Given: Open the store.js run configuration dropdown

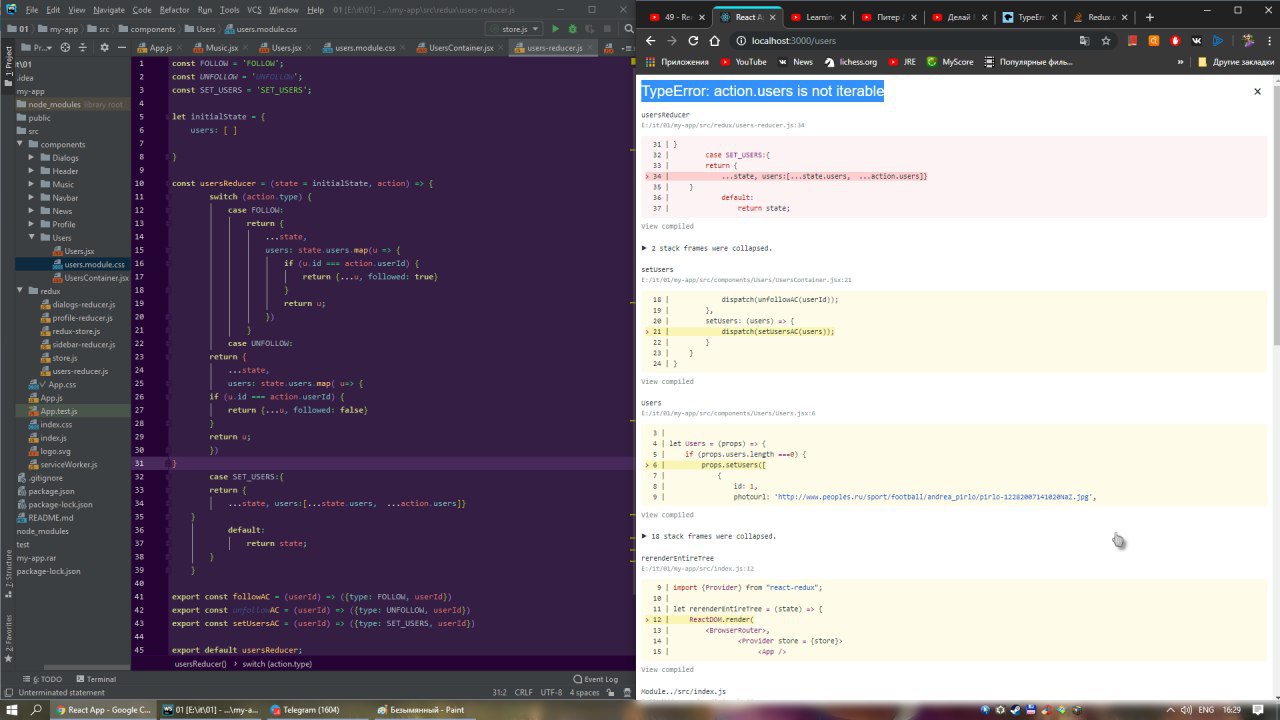Looking at the screenshot, I should [520, 29].
